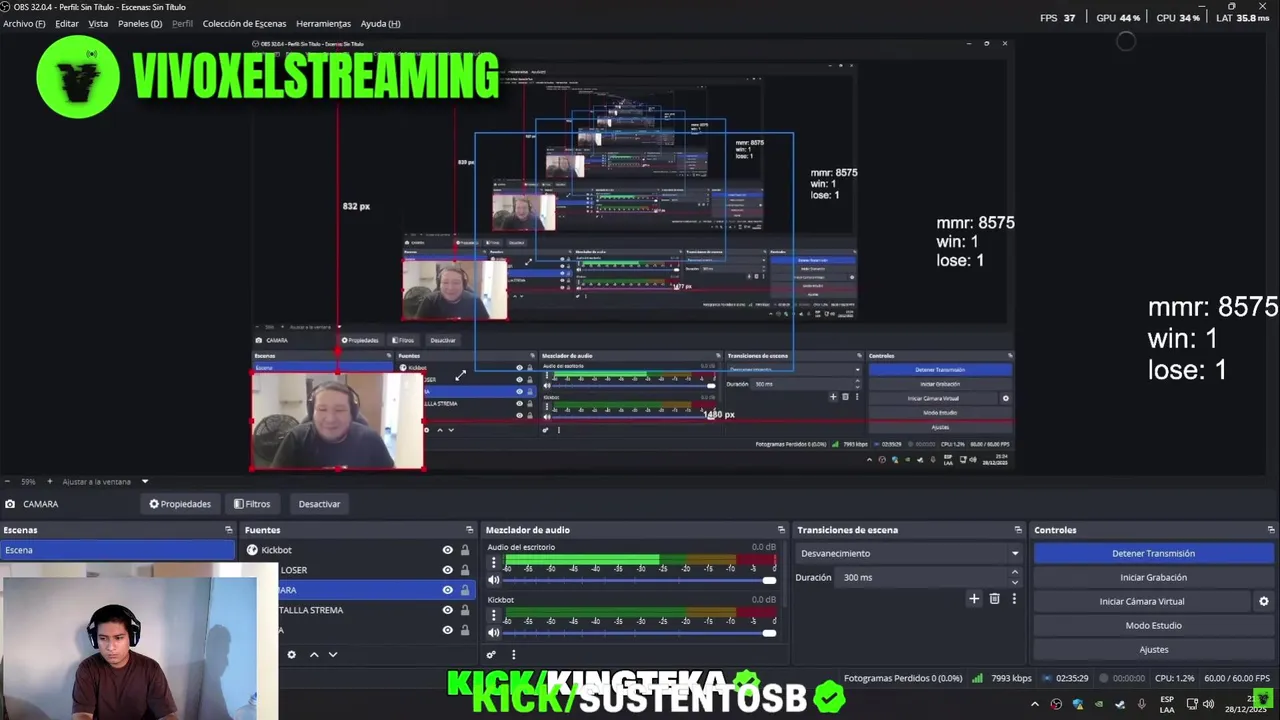Screen dimensions: 1280x720
Task: Float the Mezclador de audio dock
Action: (x=781, y=530)
